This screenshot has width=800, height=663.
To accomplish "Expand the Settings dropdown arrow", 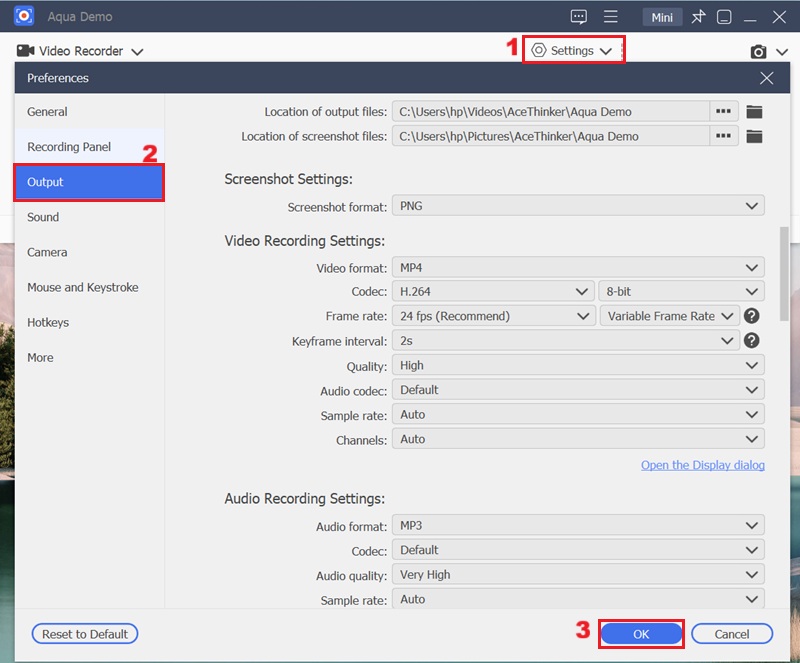I will coord(607,50).
